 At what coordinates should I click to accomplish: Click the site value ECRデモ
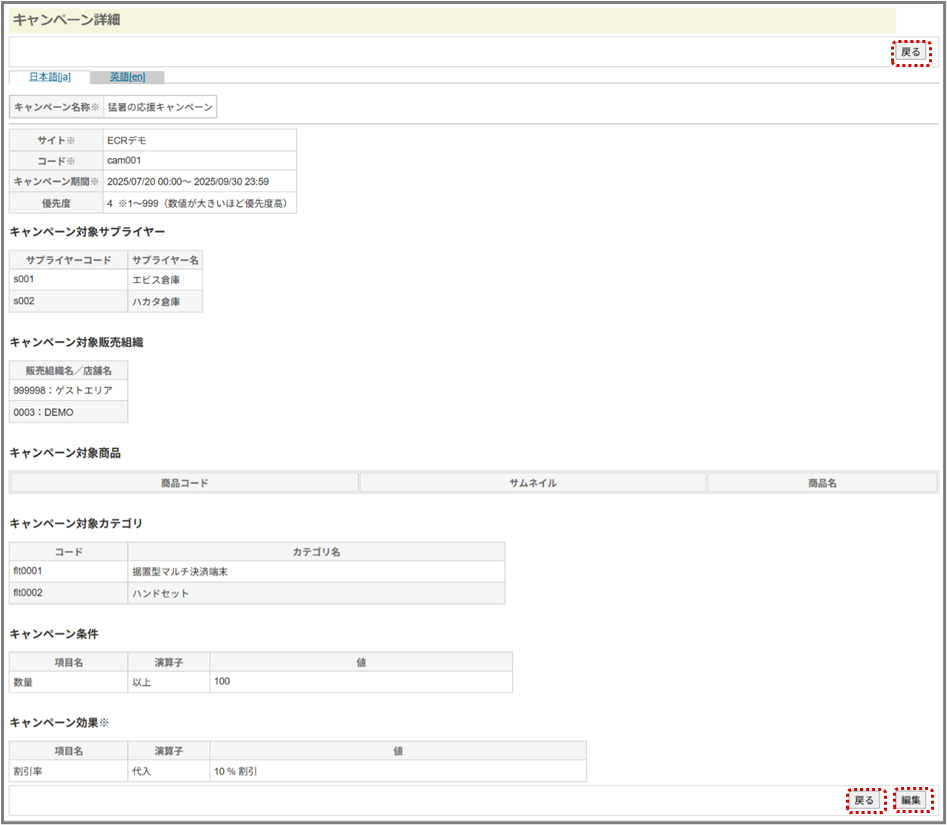(127, 140)
